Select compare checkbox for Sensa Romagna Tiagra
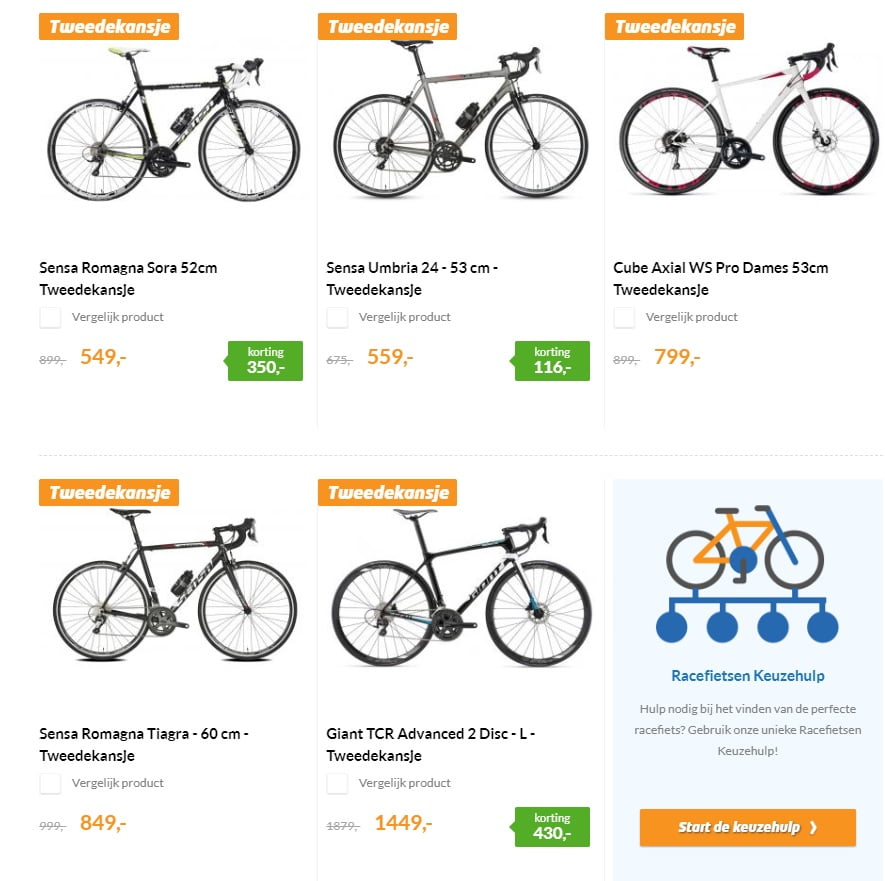Viewport: 885px width, 881px height. (50, 784)
